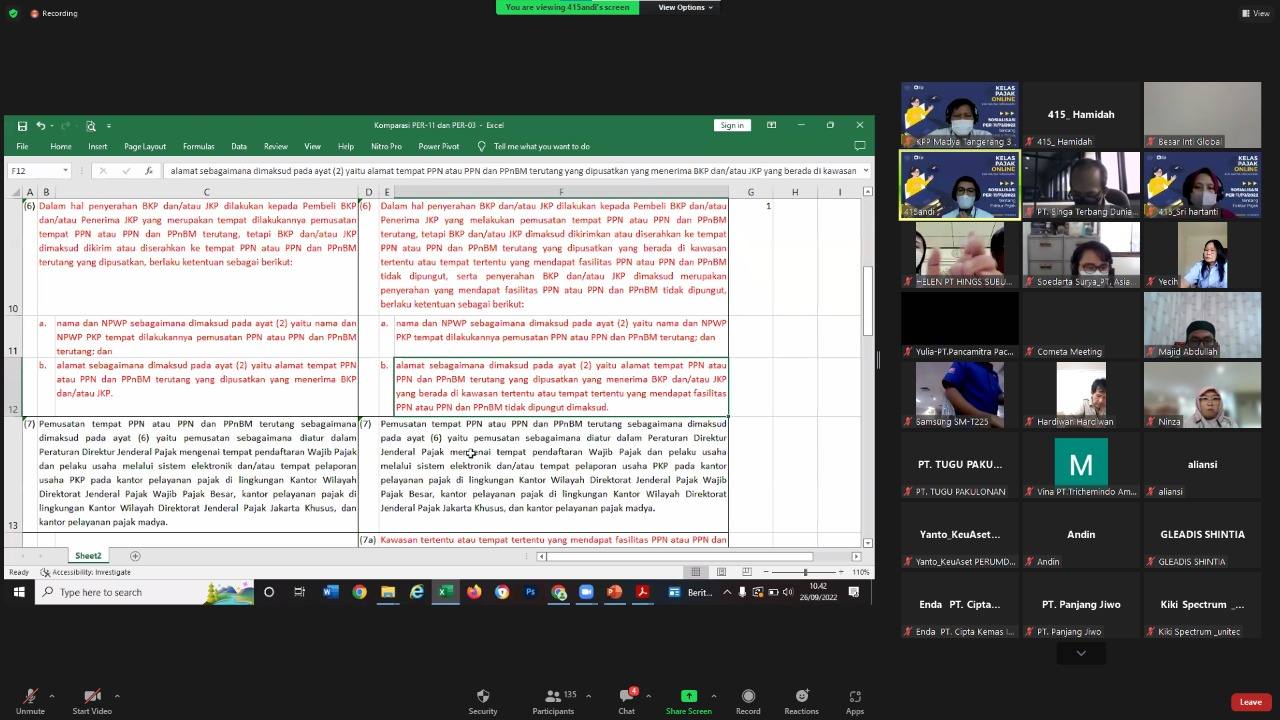
Task: Open the Formulas ribbon tab
Action: pos(198,147)
